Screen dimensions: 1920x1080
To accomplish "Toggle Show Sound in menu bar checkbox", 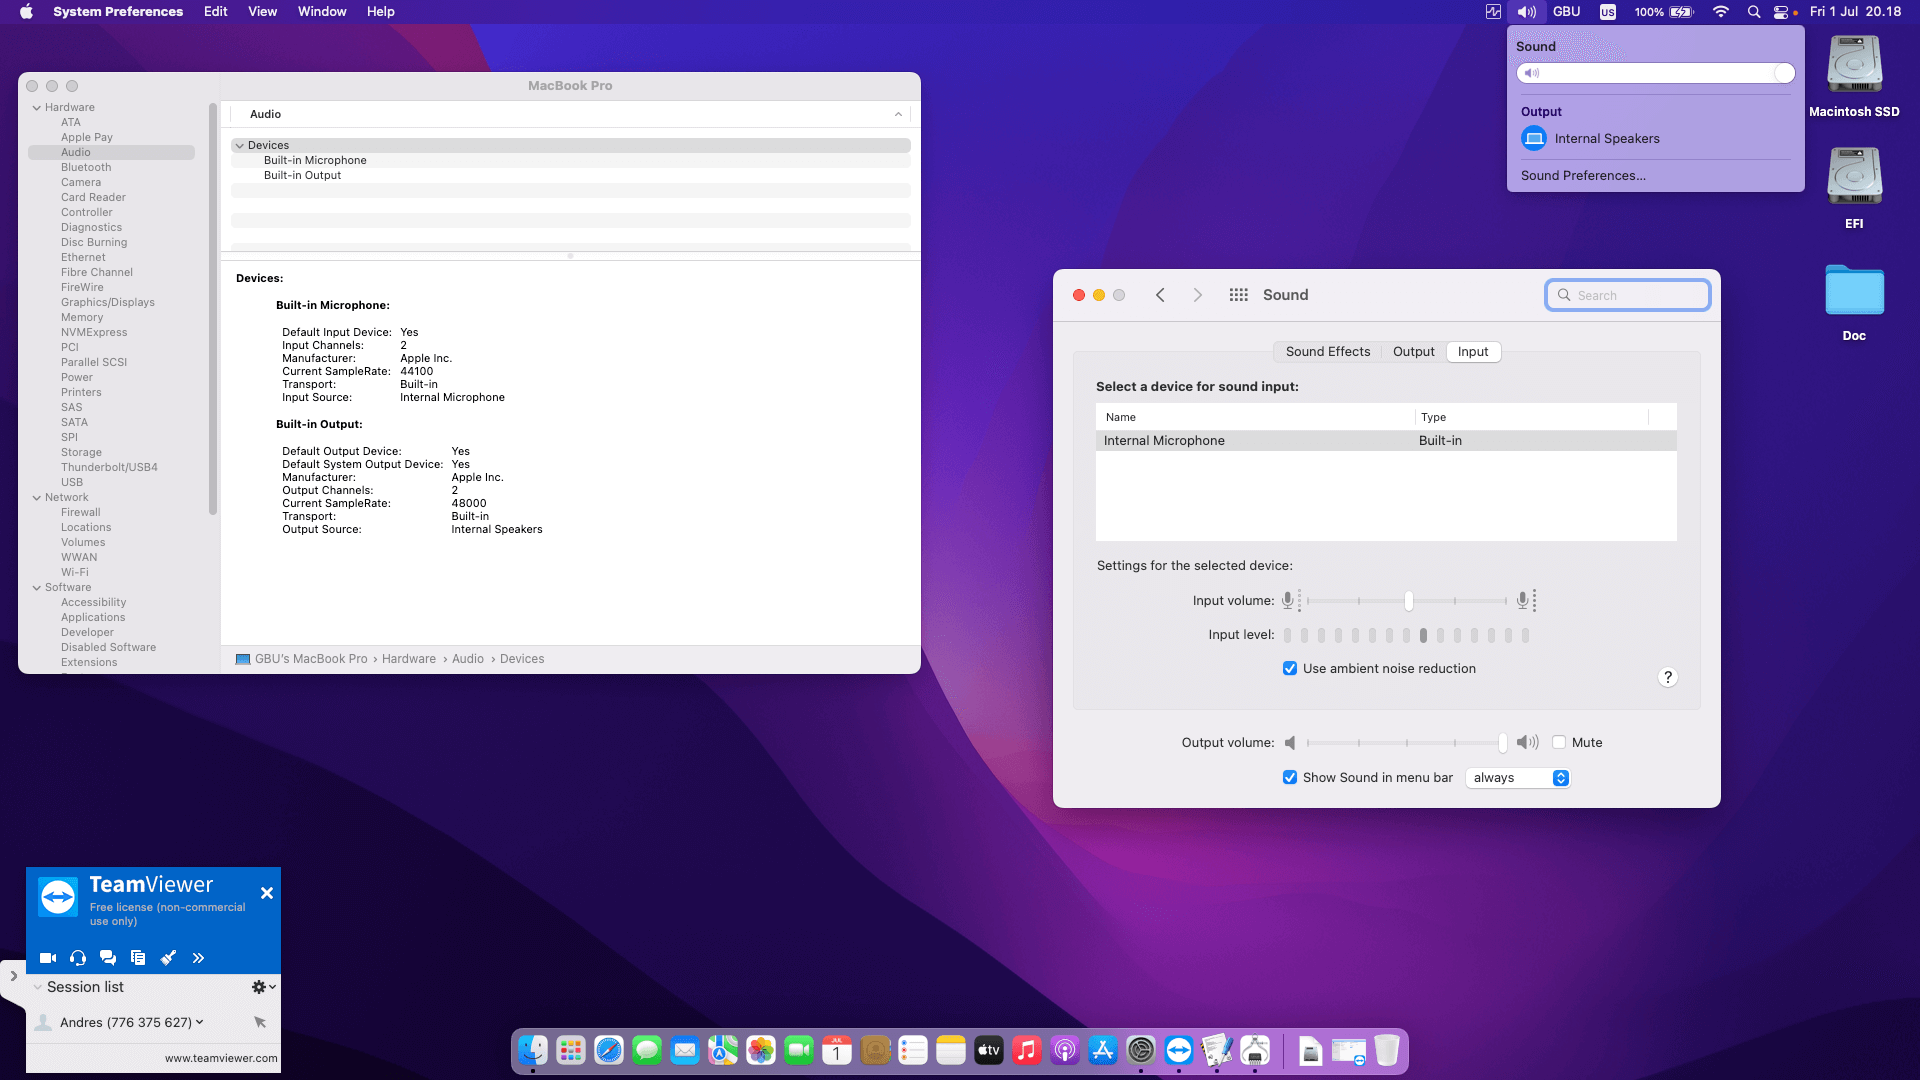I will [x=1290, y=778].
